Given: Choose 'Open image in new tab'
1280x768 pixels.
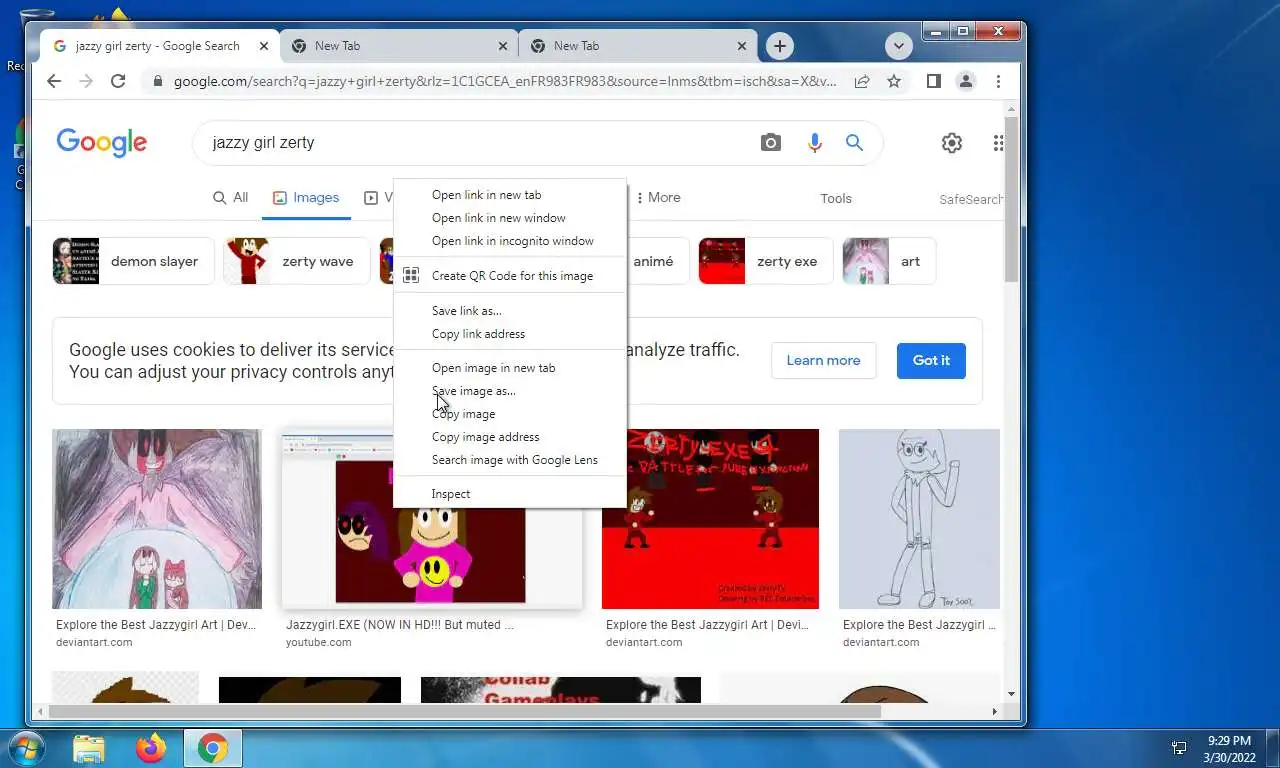Looking at the screenshot, I should click(x=510, y=368).
